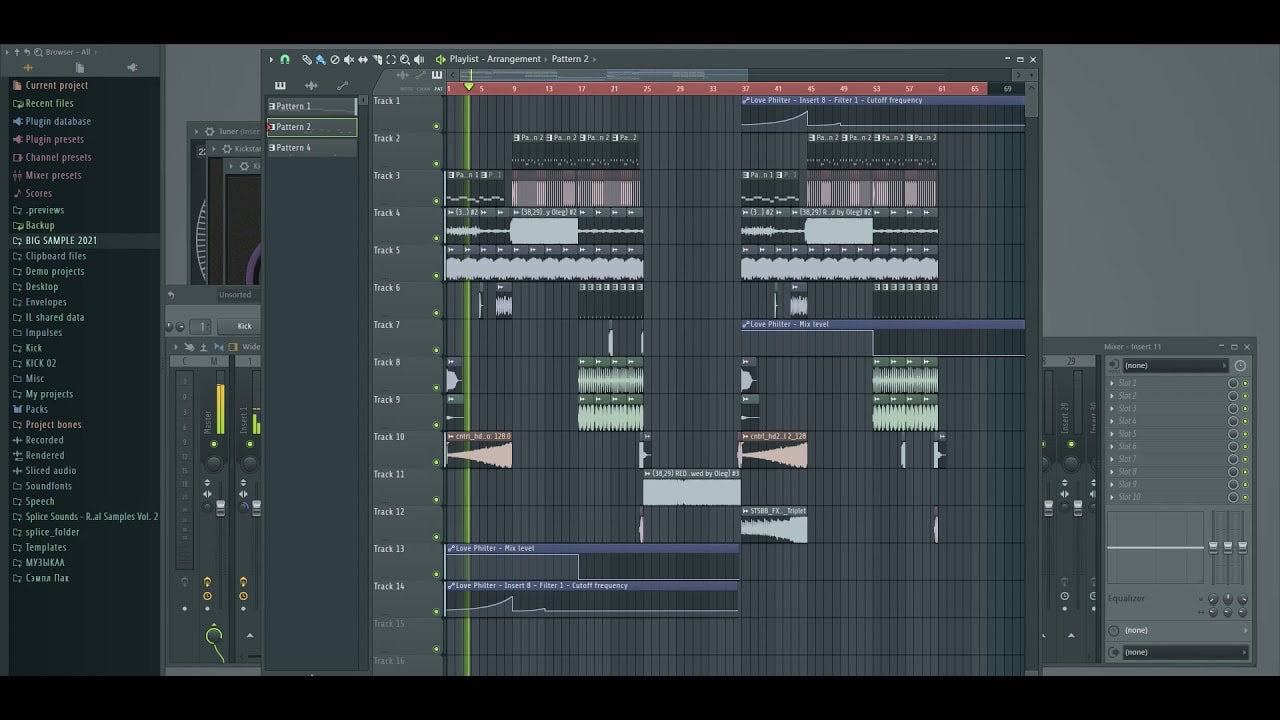Screen dimensions: 1280x720
Task: Show audio clips with waveform icon in picker
Action: tap(311, 86)
